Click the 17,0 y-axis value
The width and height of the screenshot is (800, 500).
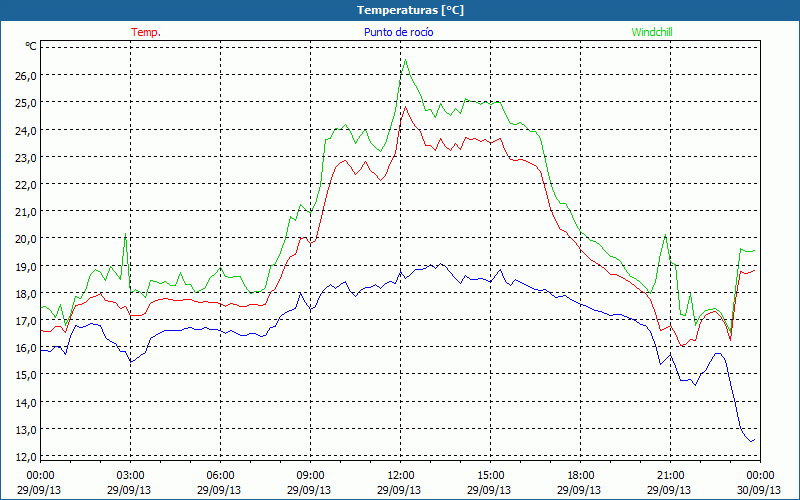(26, 320)
